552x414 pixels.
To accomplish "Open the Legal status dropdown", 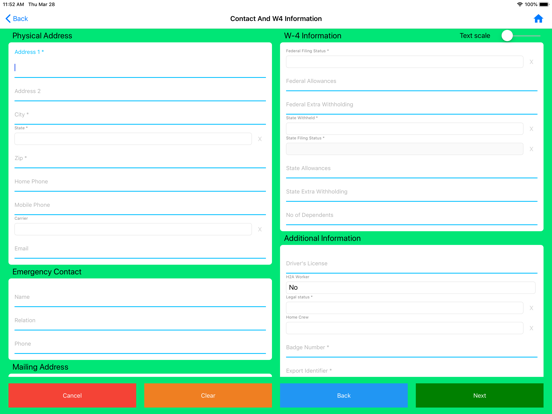I will [x=404, y=308].
